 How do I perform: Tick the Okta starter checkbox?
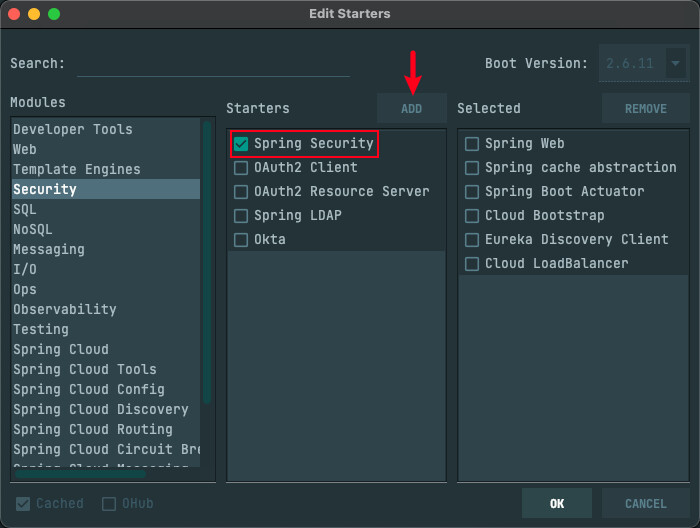point(241,240)
